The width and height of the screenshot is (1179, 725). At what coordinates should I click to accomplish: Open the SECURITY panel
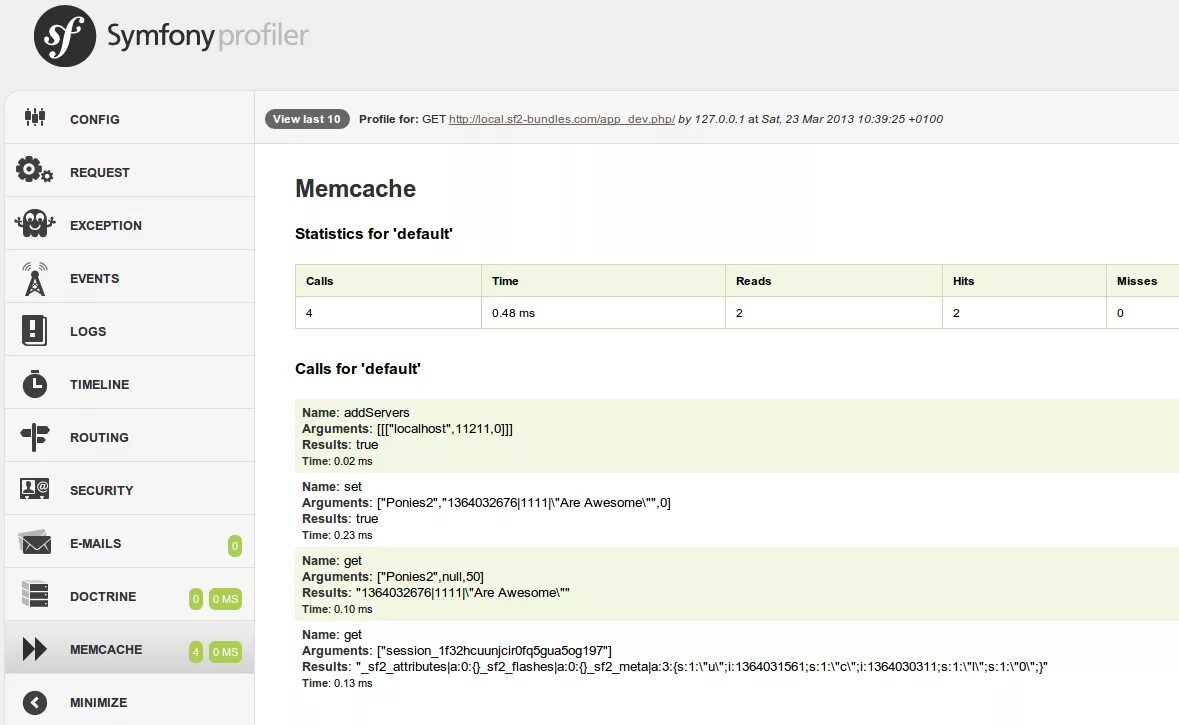[129, 490]
